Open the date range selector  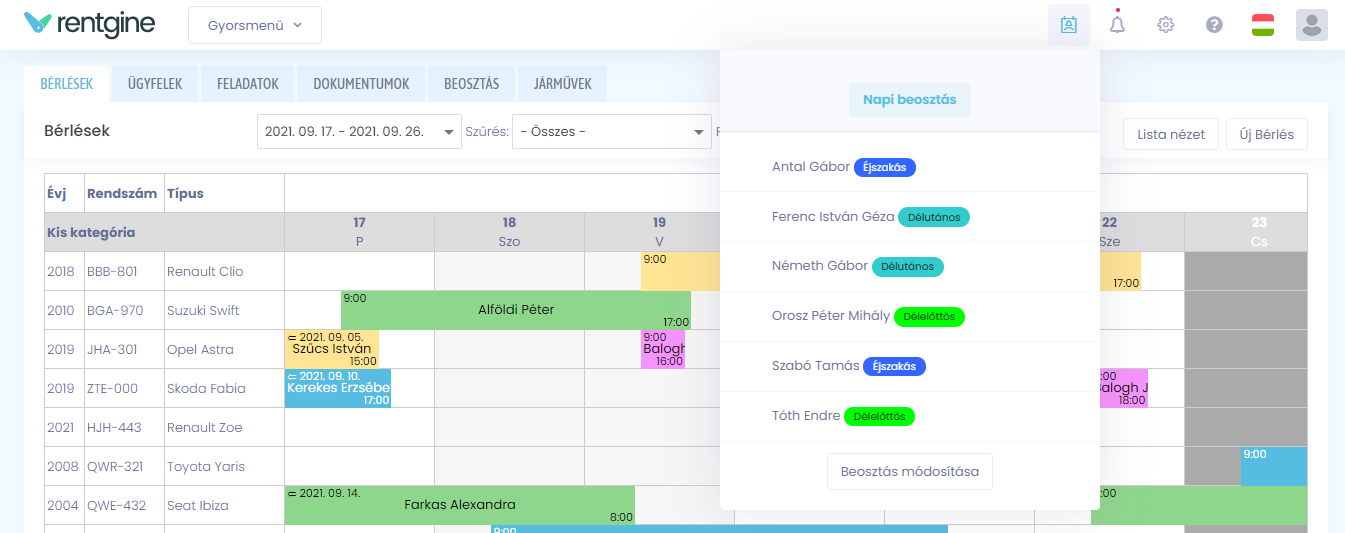pos(357,132)
